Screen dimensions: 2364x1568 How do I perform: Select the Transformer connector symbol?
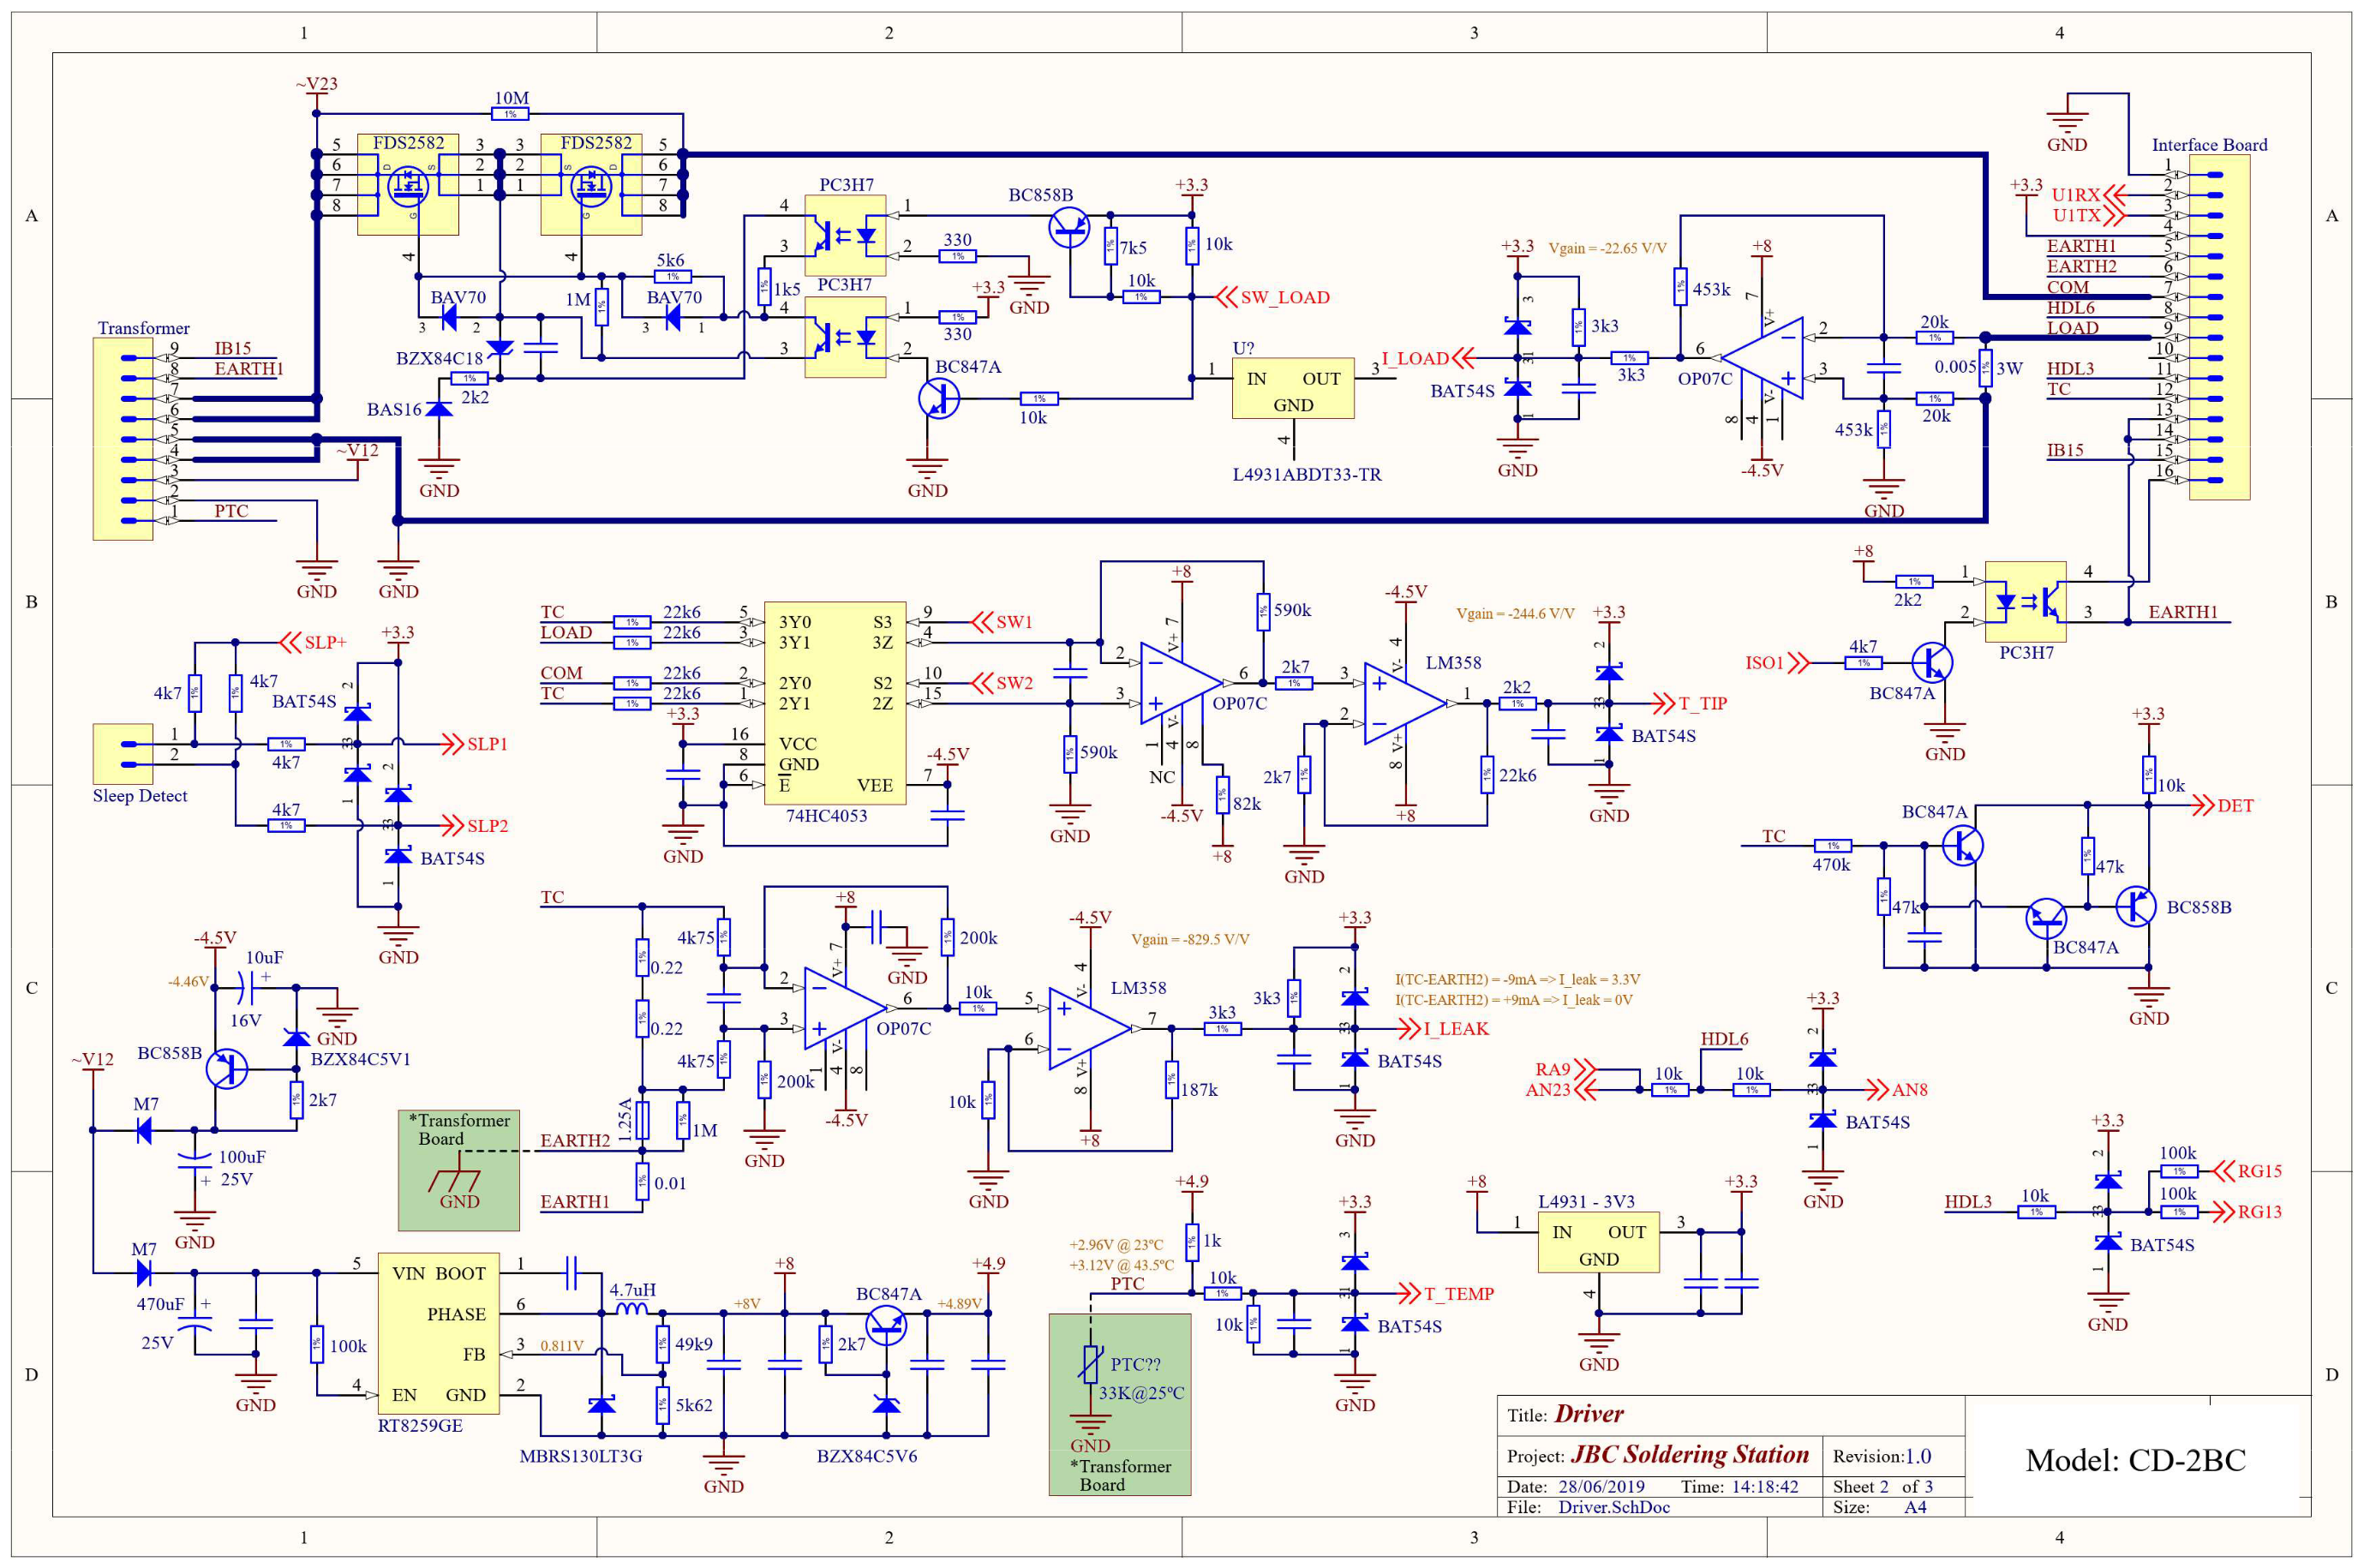123,439
